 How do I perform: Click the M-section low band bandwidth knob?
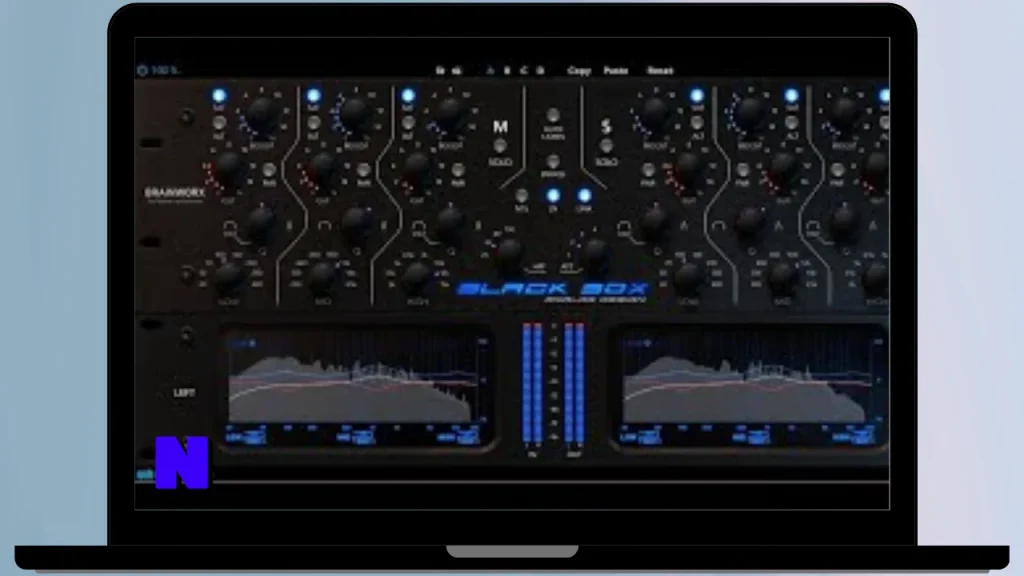pyautogui.click(x=261, y=223)
